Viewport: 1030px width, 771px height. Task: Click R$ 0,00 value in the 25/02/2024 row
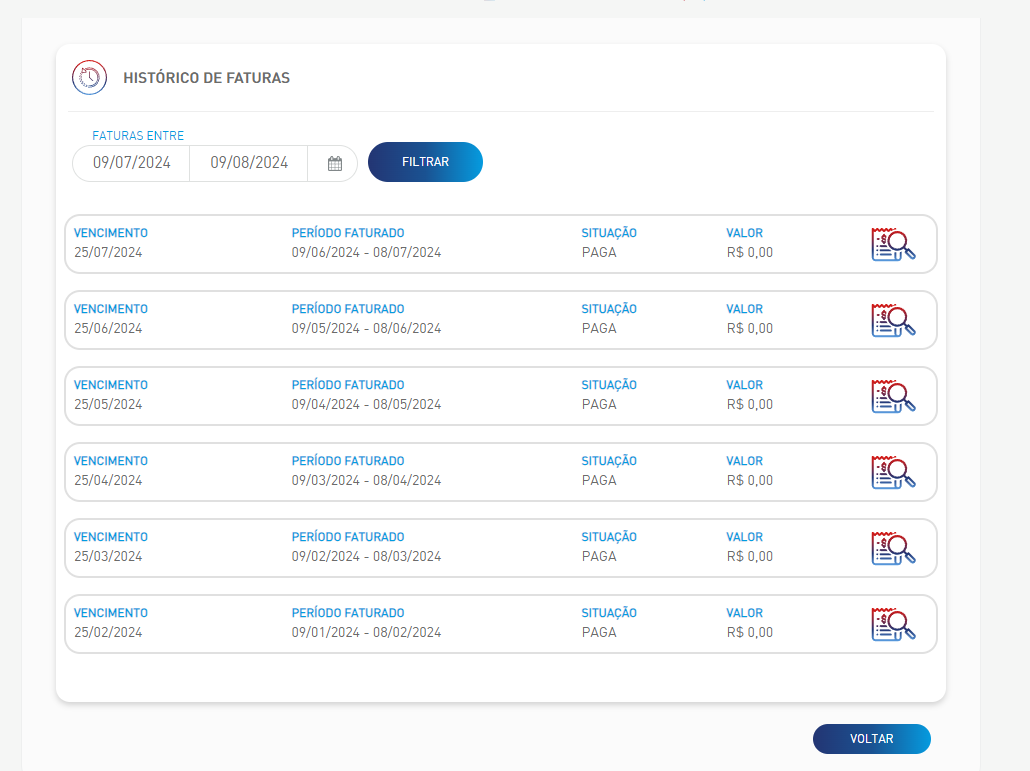pyautogui.click(x=750, y=632)
